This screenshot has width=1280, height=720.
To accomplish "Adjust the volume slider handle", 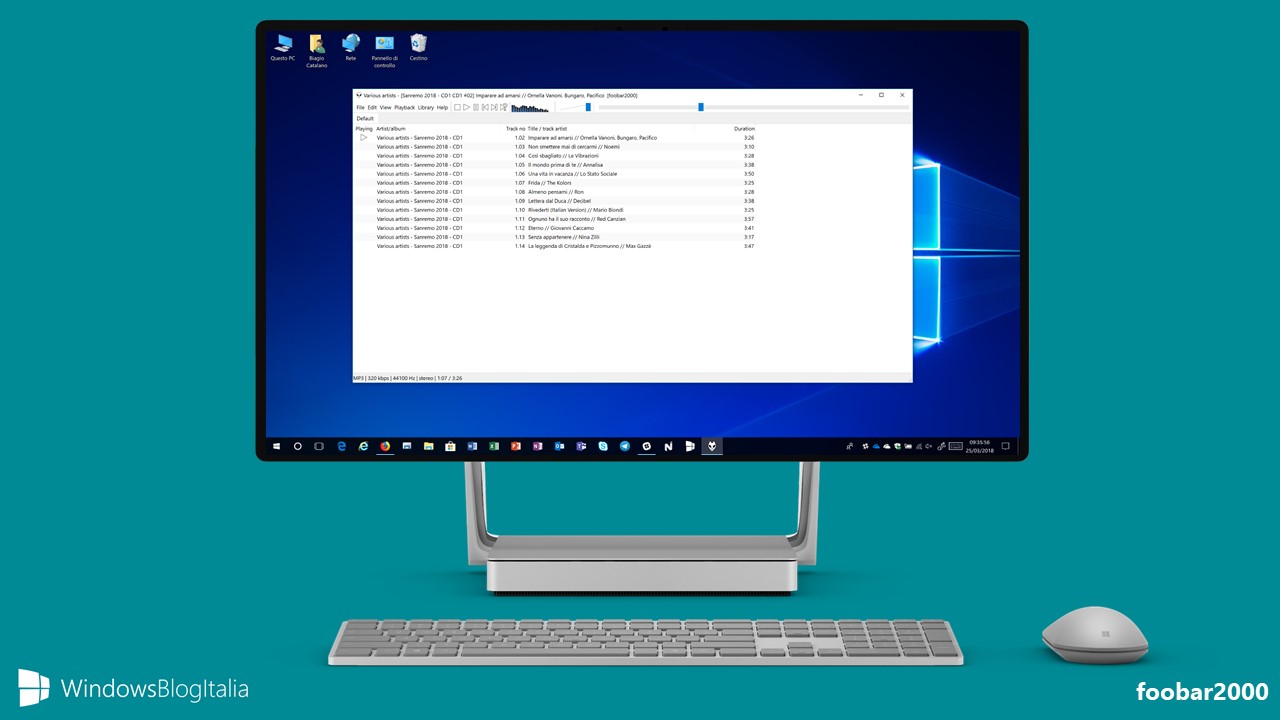I will click(x=588, y=107).
